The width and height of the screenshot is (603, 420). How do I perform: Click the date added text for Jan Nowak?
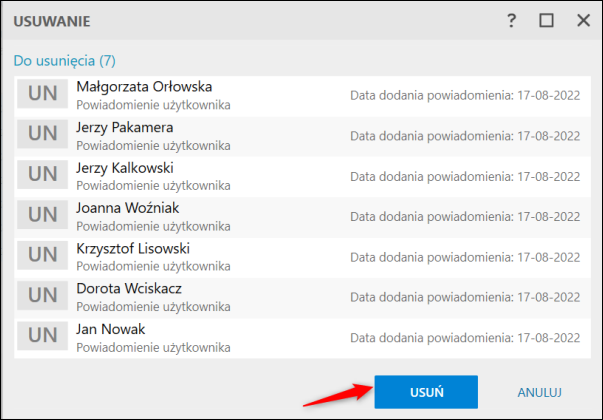464,336
